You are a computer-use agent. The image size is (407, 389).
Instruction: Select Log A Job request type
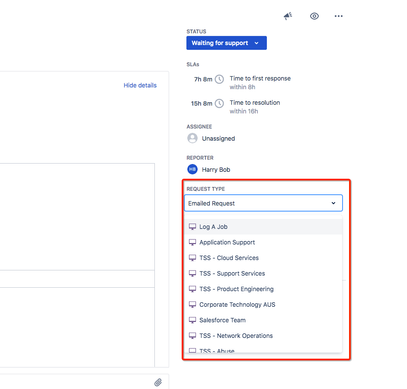[x=263, y=227]
